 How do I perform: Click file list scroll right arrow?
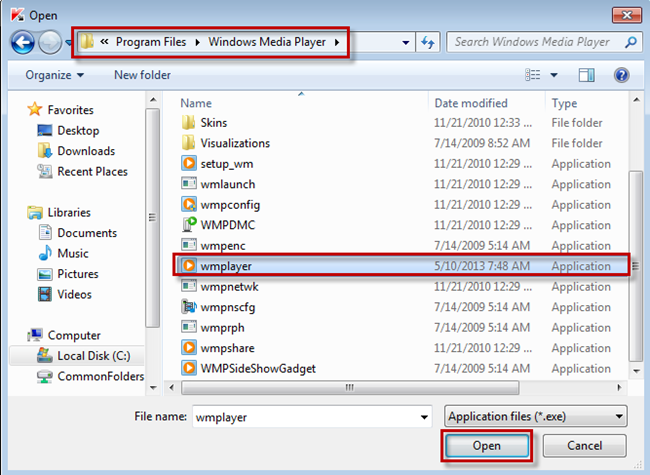click(x=619, y=388)
